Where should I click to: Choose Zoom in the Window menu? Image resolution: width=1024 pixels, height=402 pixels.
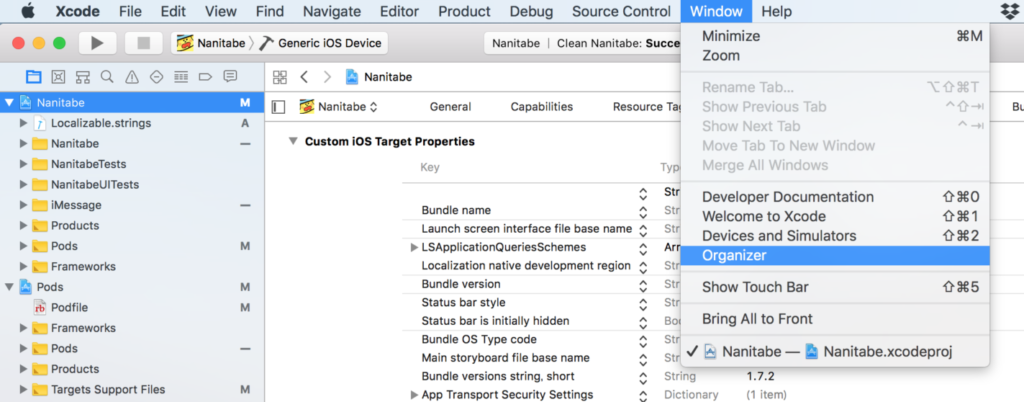click(x=835, y=56)
